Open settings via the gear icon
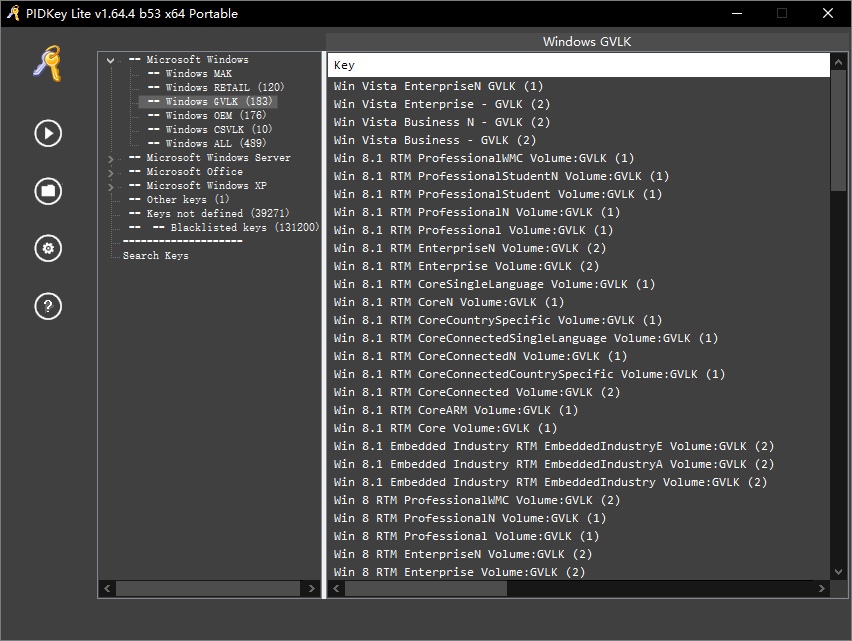The width and height of the screenshot is (852, 641). [x=48, y=249]
